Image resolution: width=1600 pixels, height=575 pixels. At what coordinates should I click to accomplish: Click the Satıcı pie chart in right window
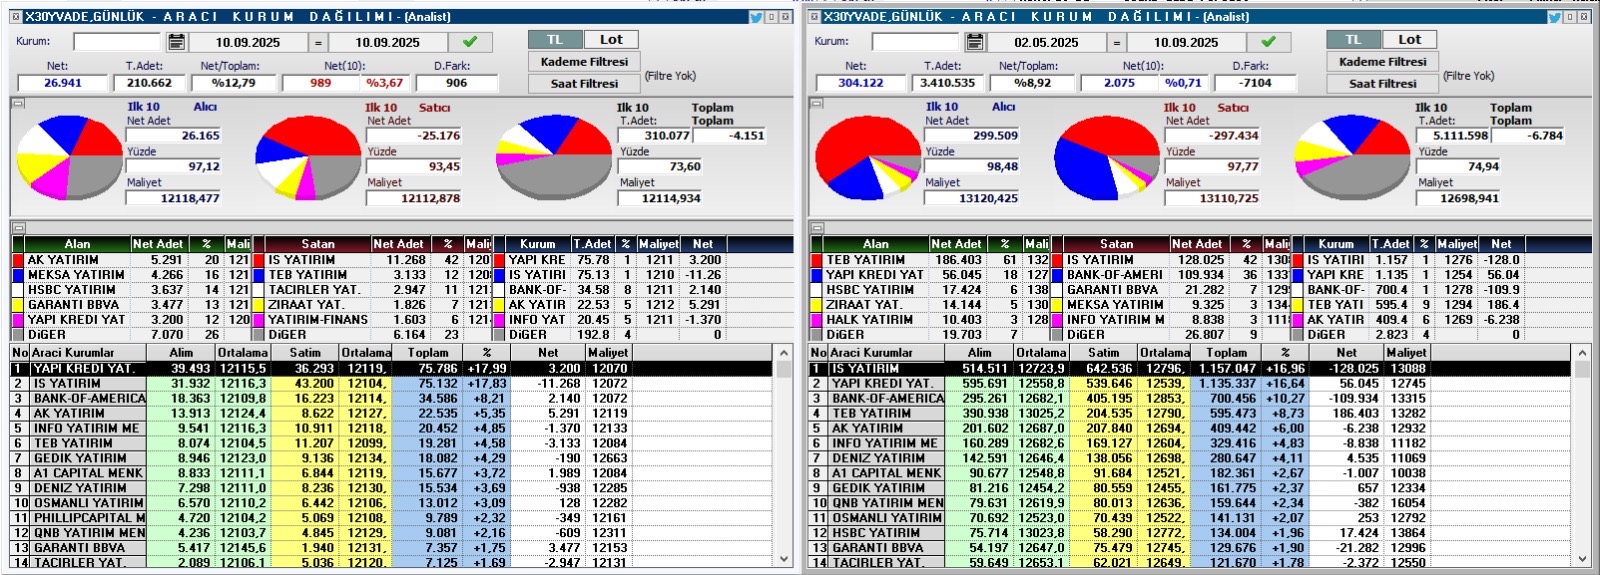pyautogui.click(x=1106, y=157)
